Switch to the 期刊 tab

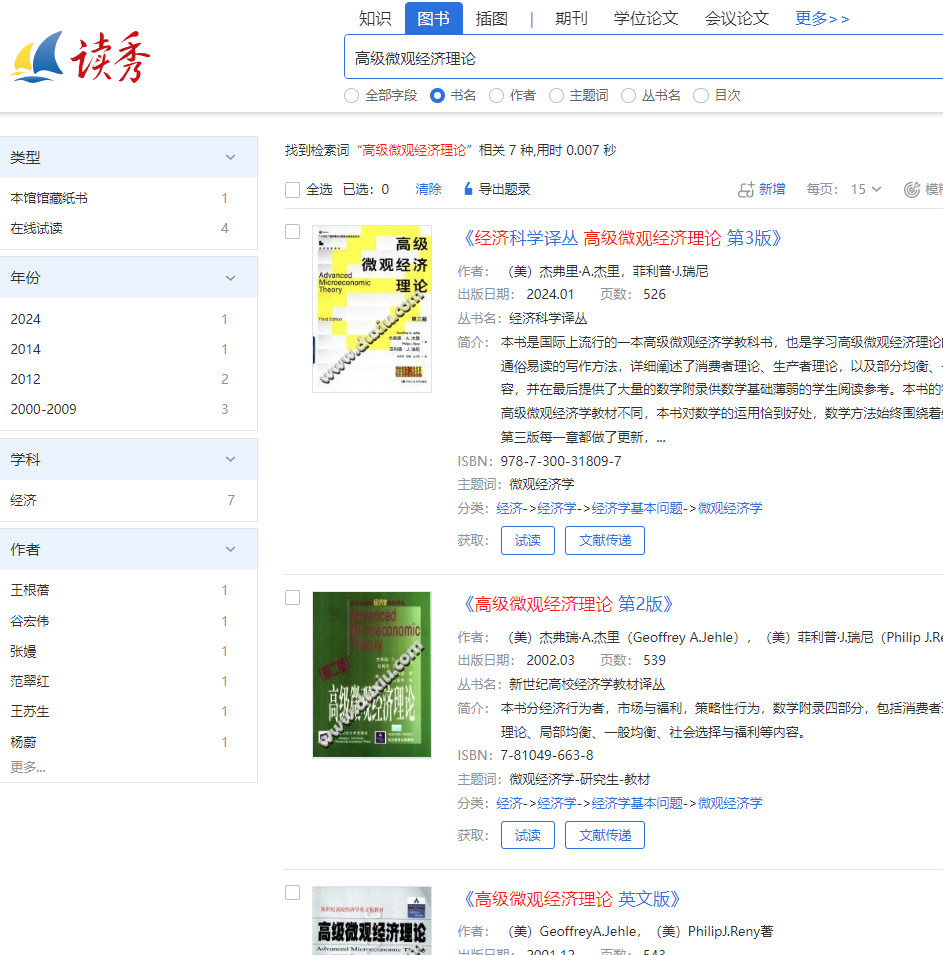coord(571,18)
